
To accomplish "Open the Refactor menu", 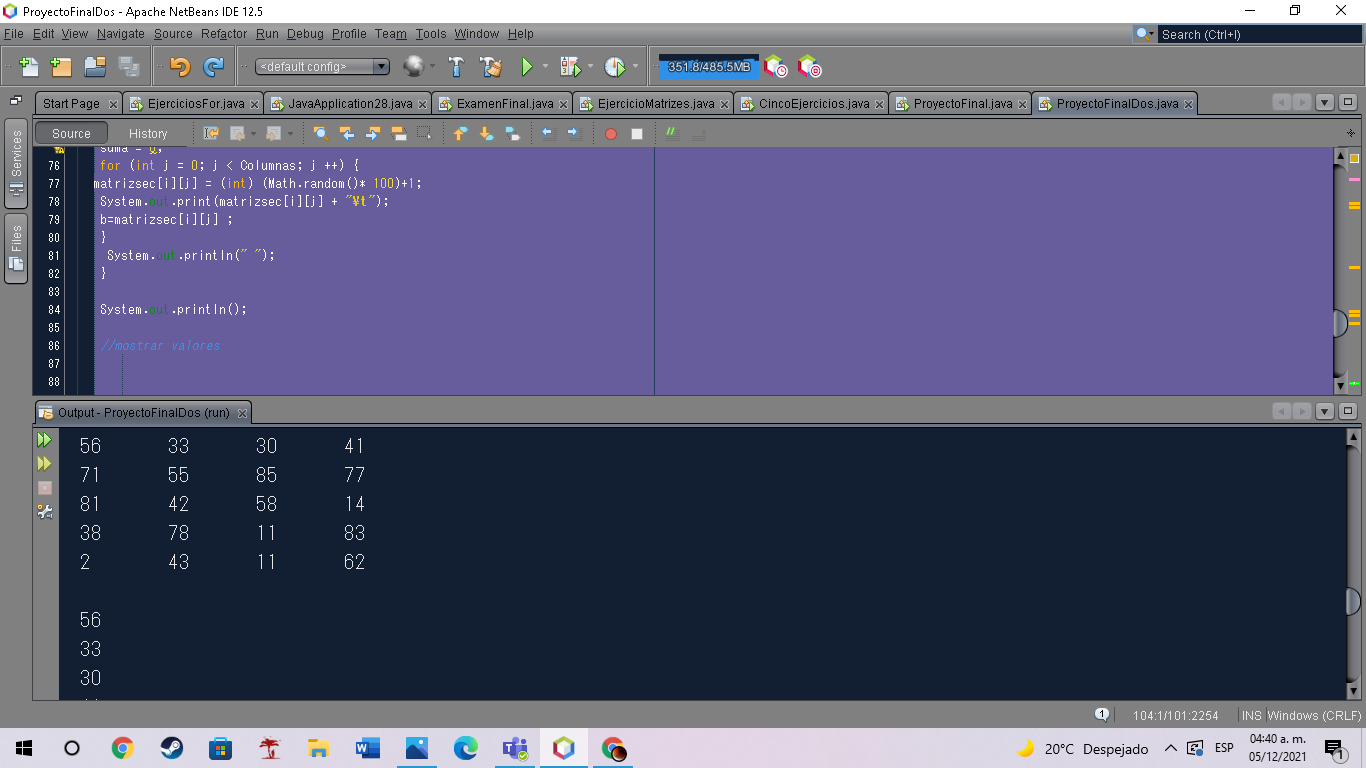I will click(224, 34).
